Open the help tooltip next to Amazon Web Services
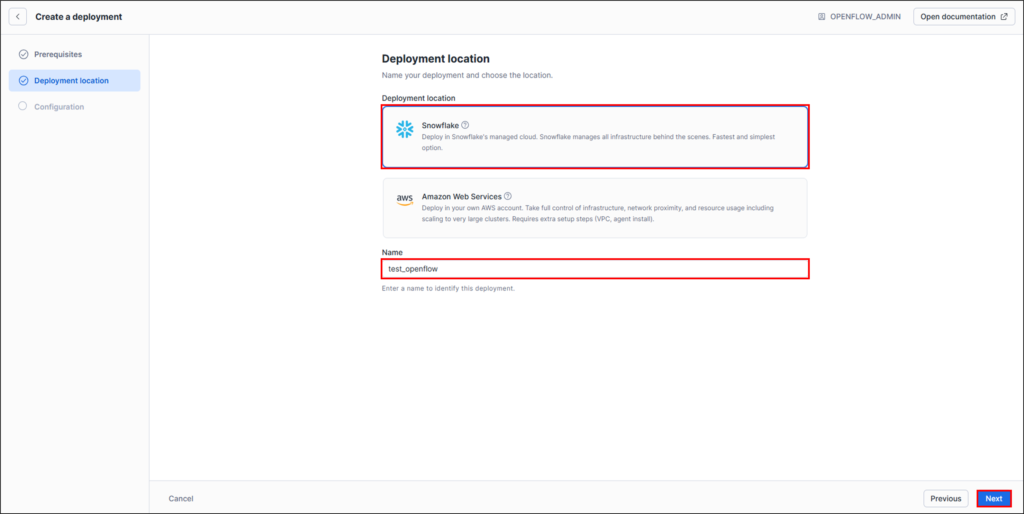This screenshot has width=1024, height=514. [x=508, y=196]
